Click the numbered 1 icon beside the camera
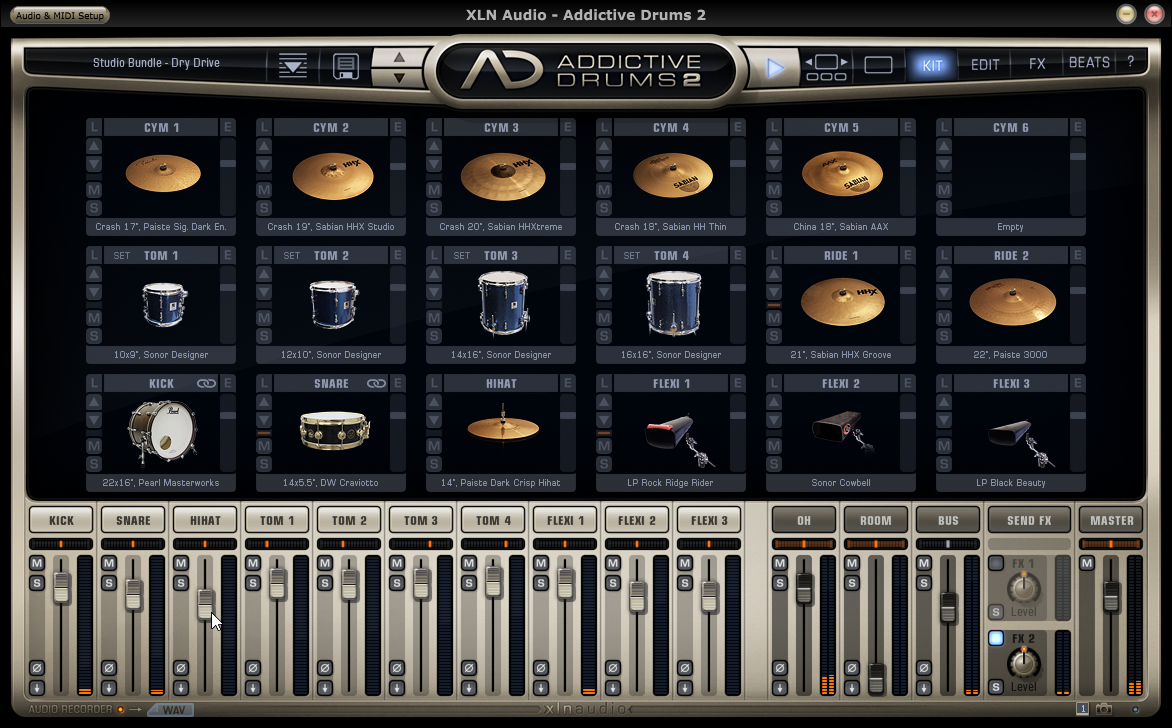 point(1082,709)
